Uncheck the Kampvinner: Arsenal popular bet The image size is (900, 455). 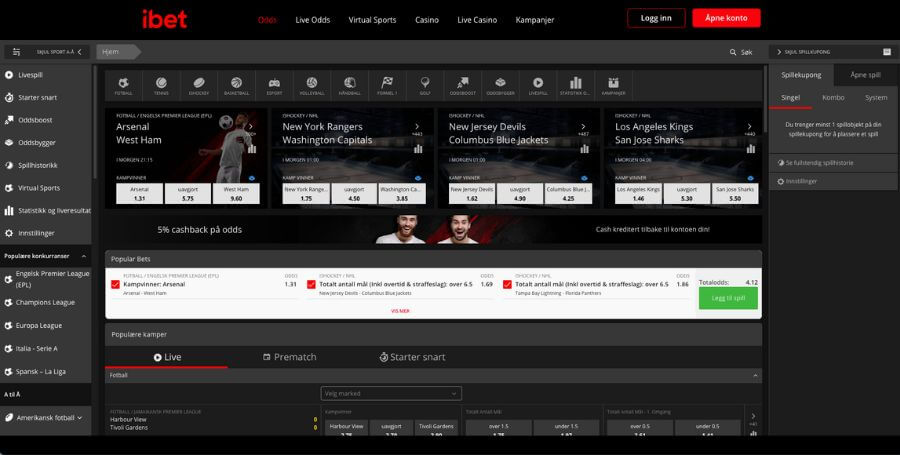pos(115,284)
